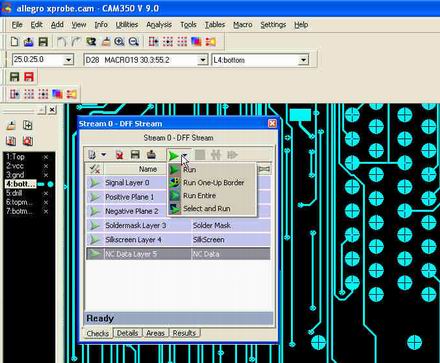Switch to the Details tab
This screenshot has width=440, height=363.
pos(127,333)
